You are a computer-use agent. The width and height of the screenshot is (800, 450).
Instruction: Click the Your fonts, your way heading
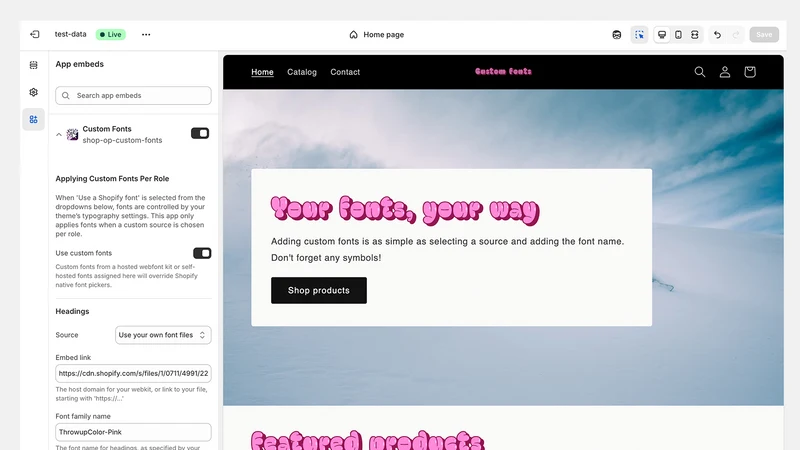405,210
